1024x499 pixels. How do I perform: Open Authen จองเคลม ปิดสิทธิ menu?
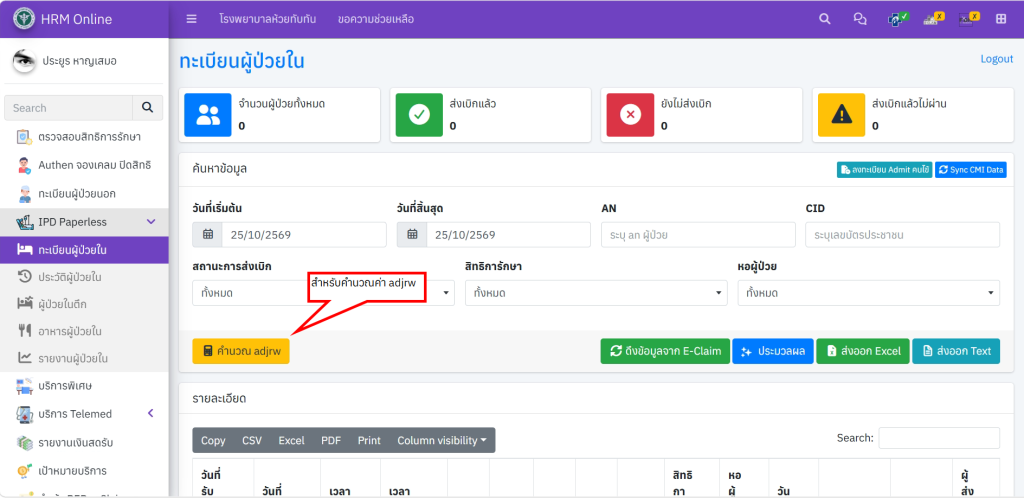click(x=84, y=165)
